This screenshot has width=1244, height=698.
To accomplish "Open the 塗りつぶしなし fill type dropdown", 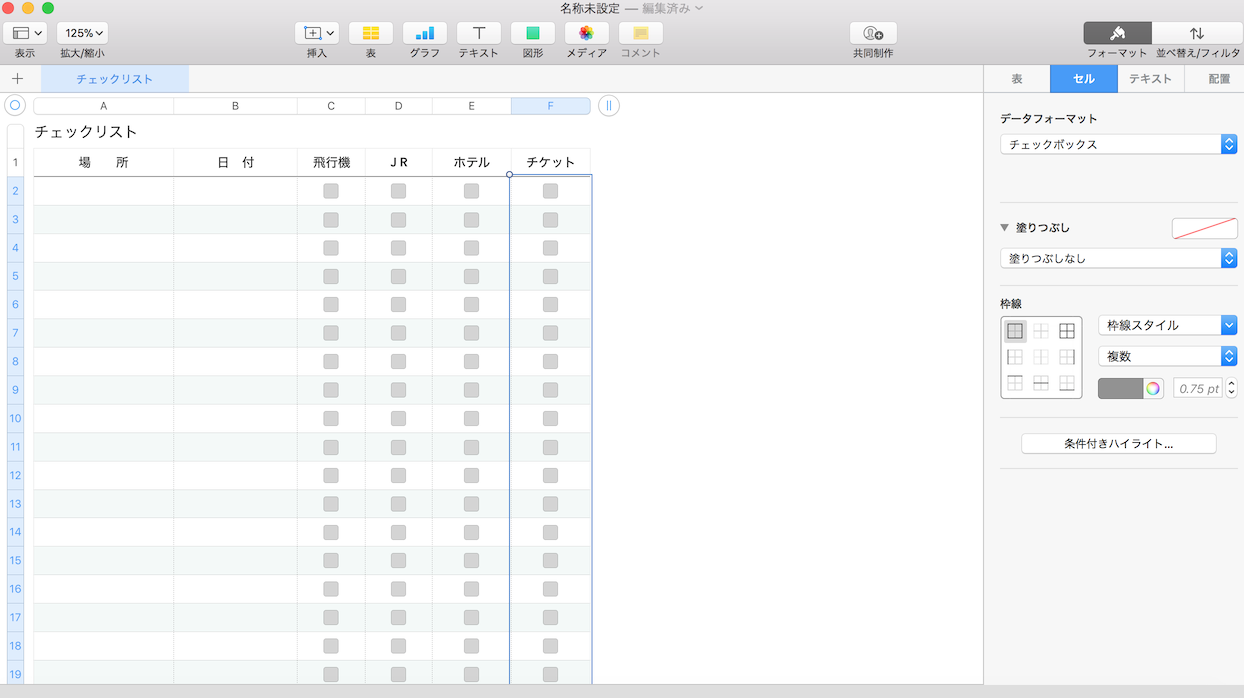I will 1119,258.
